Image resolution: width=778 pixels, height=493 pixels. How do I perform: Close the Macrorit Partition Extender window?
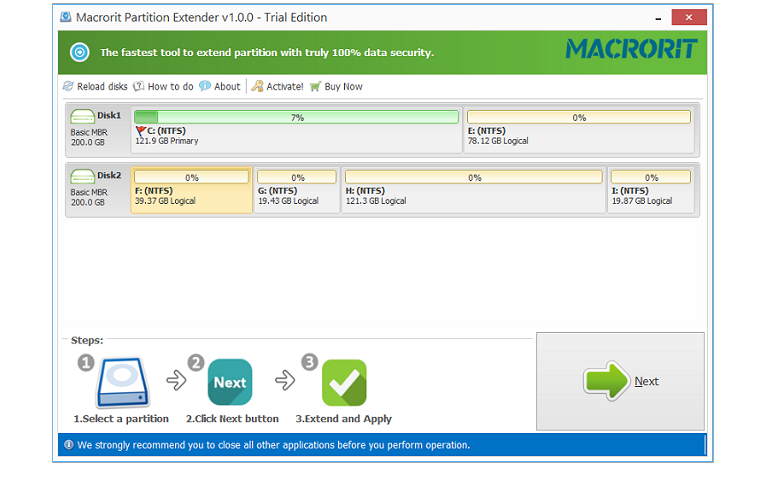[x=689, y=17]
